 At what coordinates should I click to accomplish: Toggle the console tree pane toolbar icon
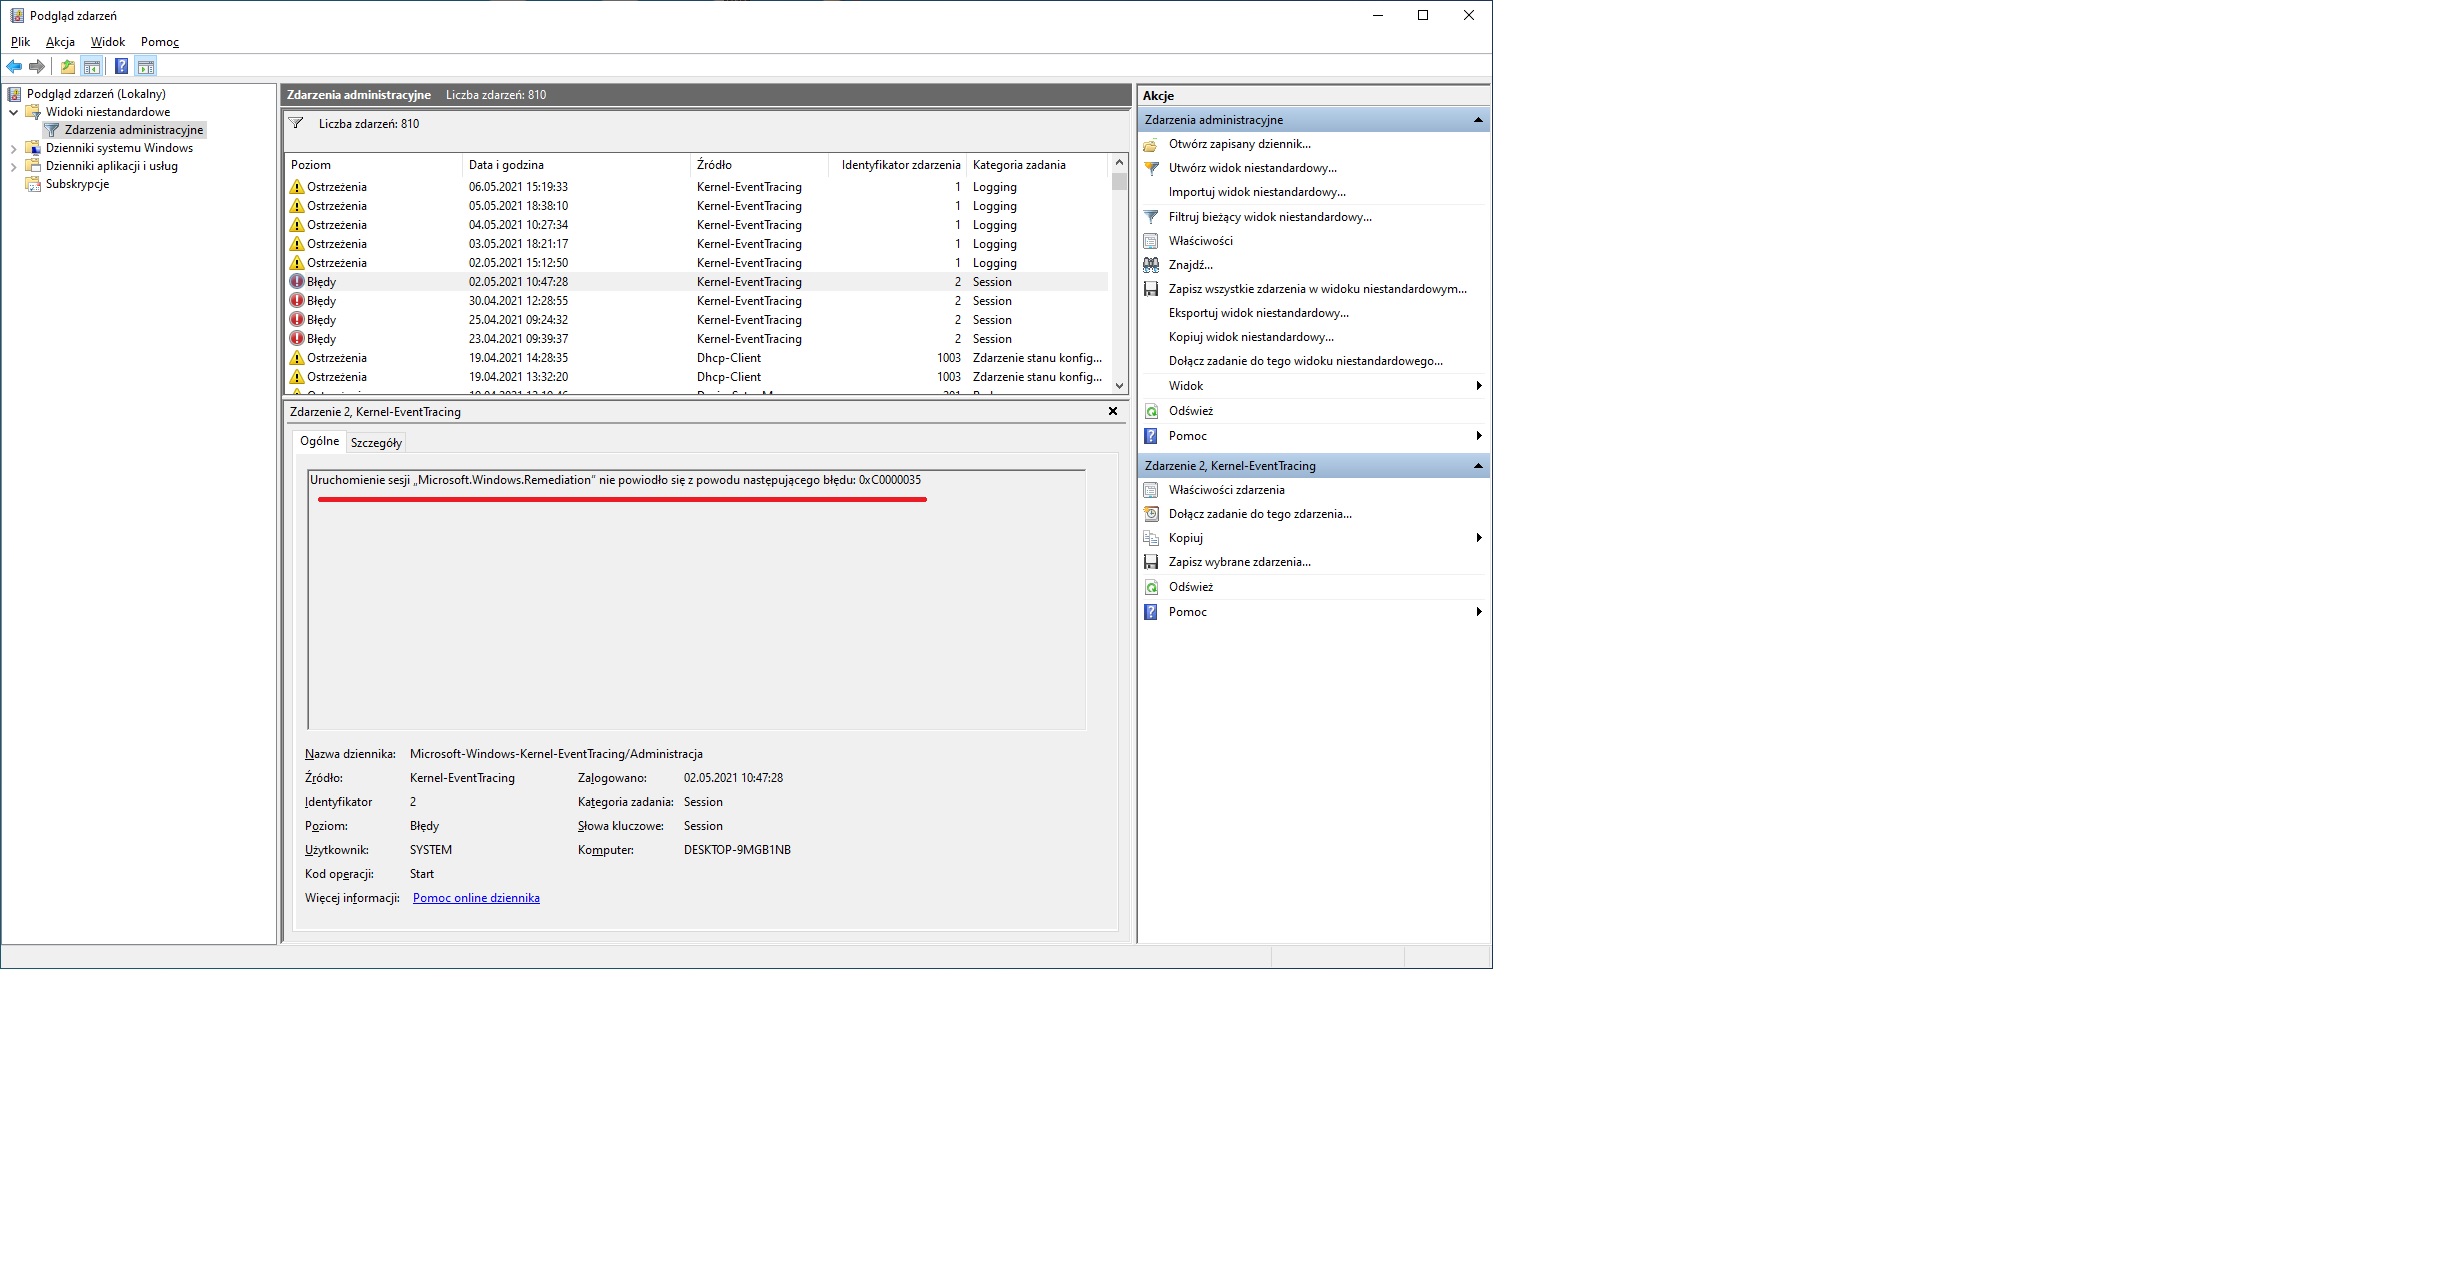tap(92, 67)
